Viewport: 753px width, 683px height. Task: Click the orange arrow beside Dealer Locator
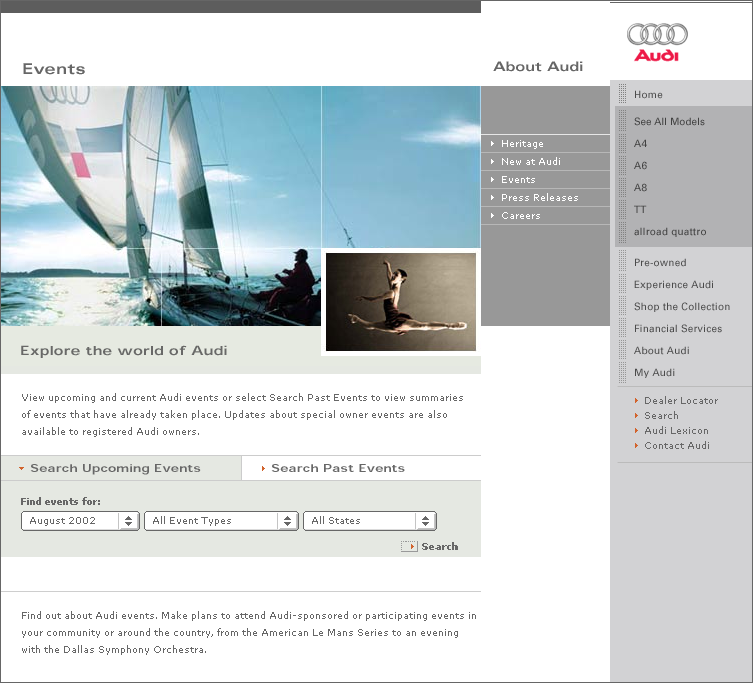click(636, 400)
